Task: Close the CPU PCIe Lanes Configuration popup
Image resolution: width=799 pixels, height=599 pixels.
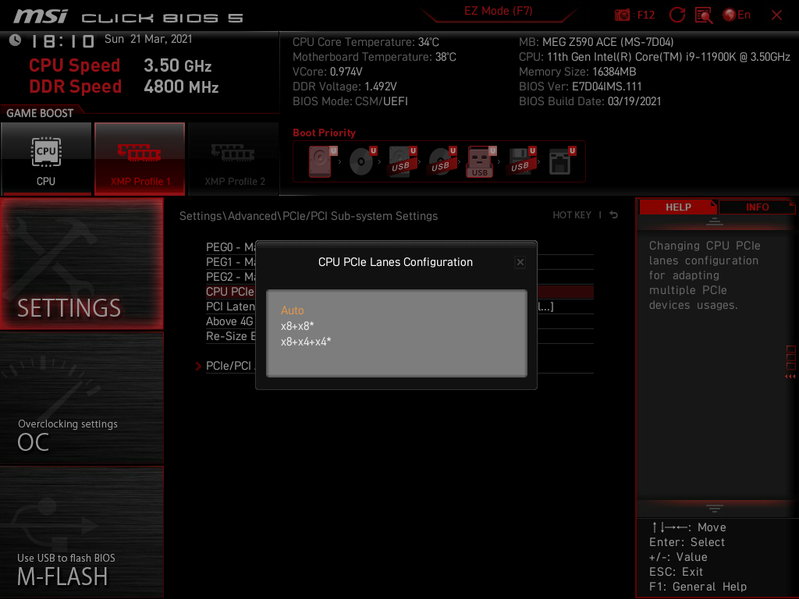Action: click(x=520, y=262)
